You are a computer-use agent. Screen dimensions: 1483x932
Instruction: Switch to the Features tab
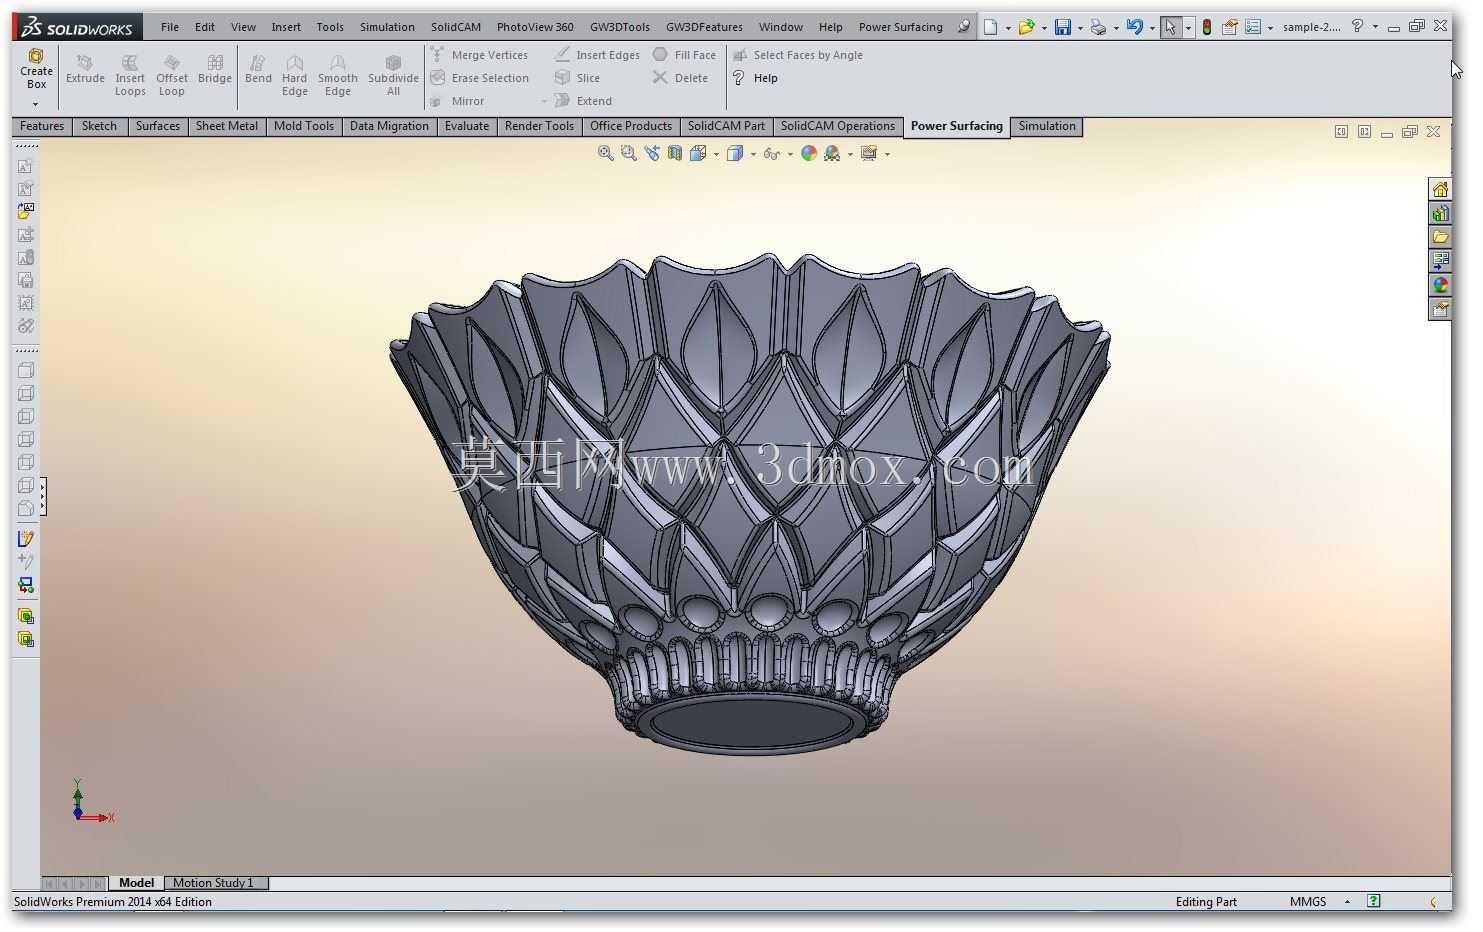click(42, 126)
